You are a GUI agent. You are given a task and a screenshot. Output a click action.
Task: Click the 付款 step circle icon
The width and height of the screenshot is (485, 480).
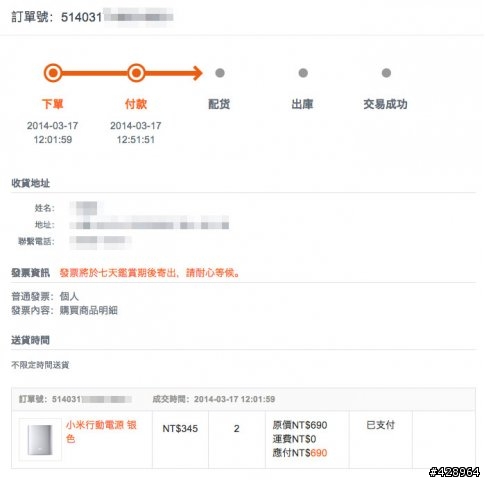(136, 73)
